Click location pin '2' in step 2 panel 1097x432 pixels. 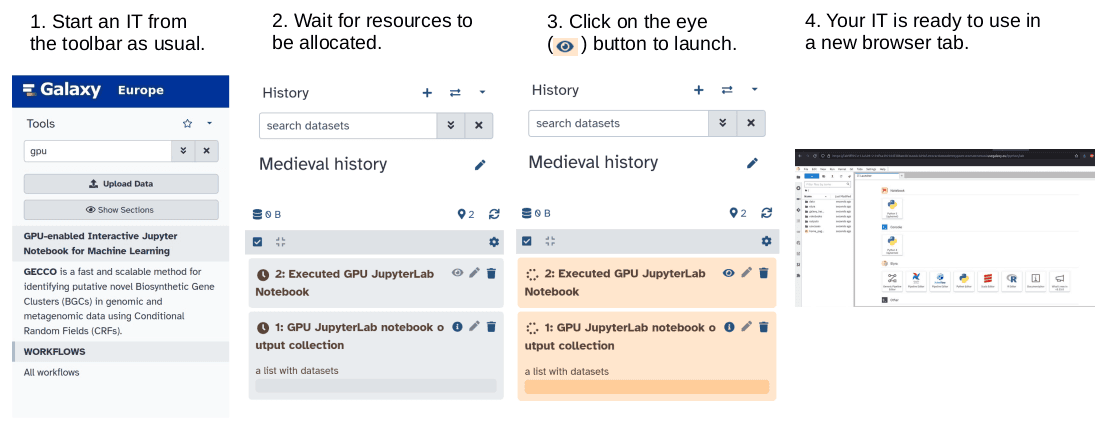click(466, 214)
